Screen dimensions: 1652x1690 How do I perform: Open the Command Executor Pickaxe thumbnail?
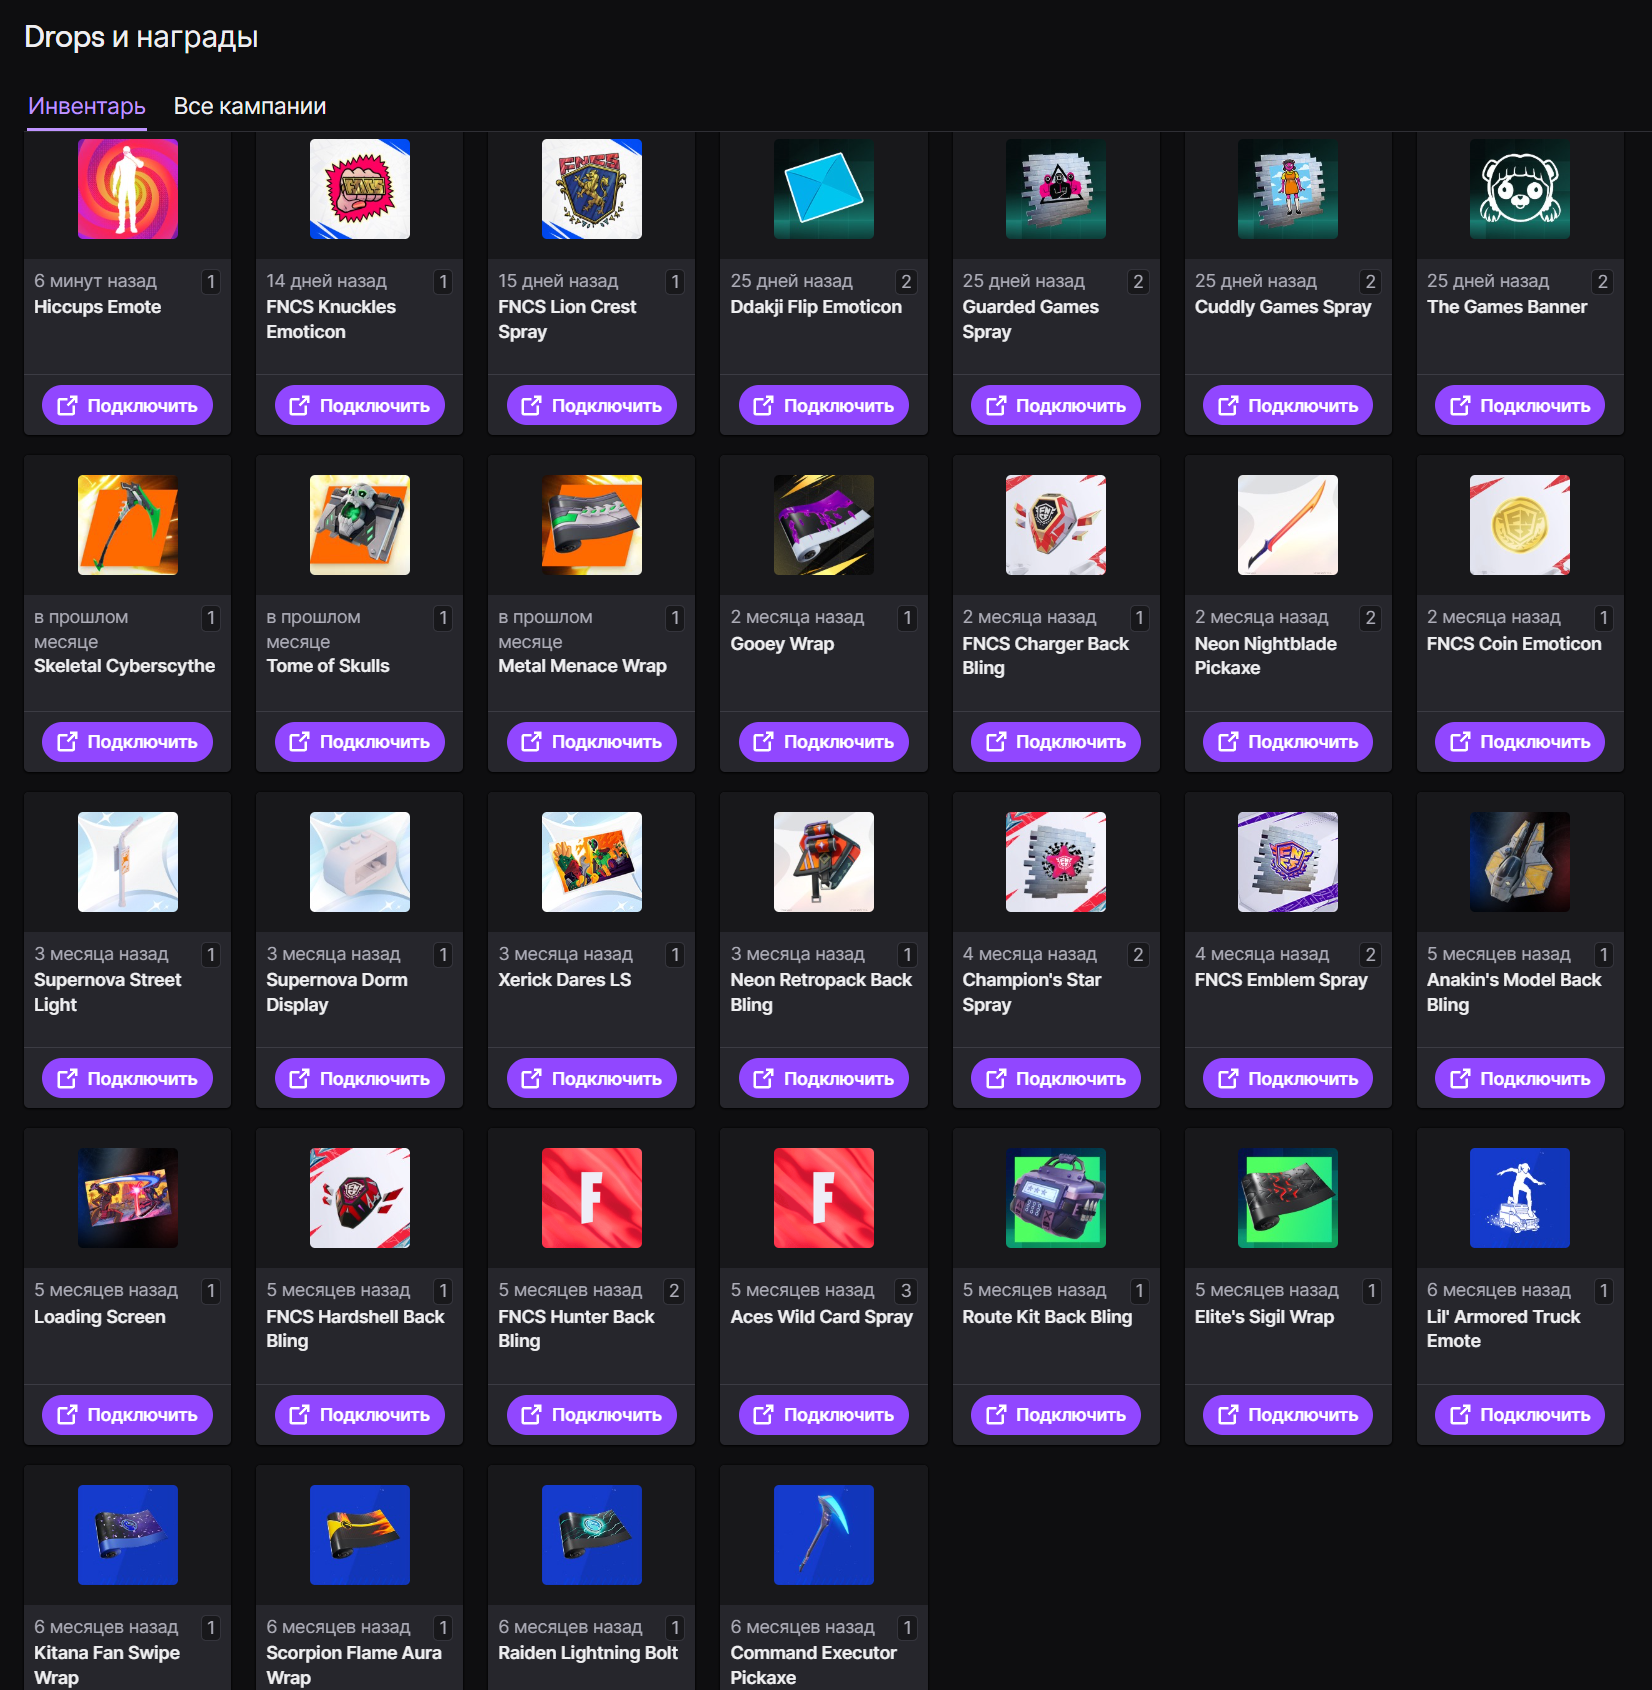[824, 1535]
